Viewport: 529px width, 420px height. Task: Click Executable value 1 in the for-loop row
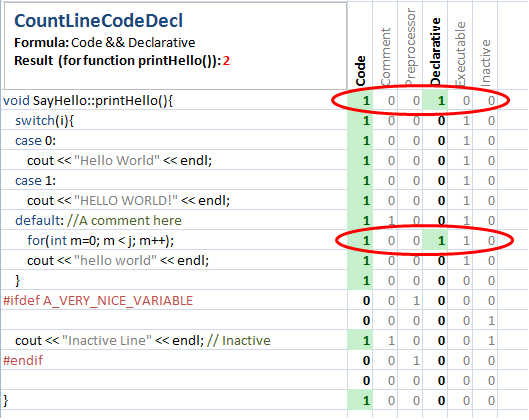pyautogui.click(x=466, y=241)
